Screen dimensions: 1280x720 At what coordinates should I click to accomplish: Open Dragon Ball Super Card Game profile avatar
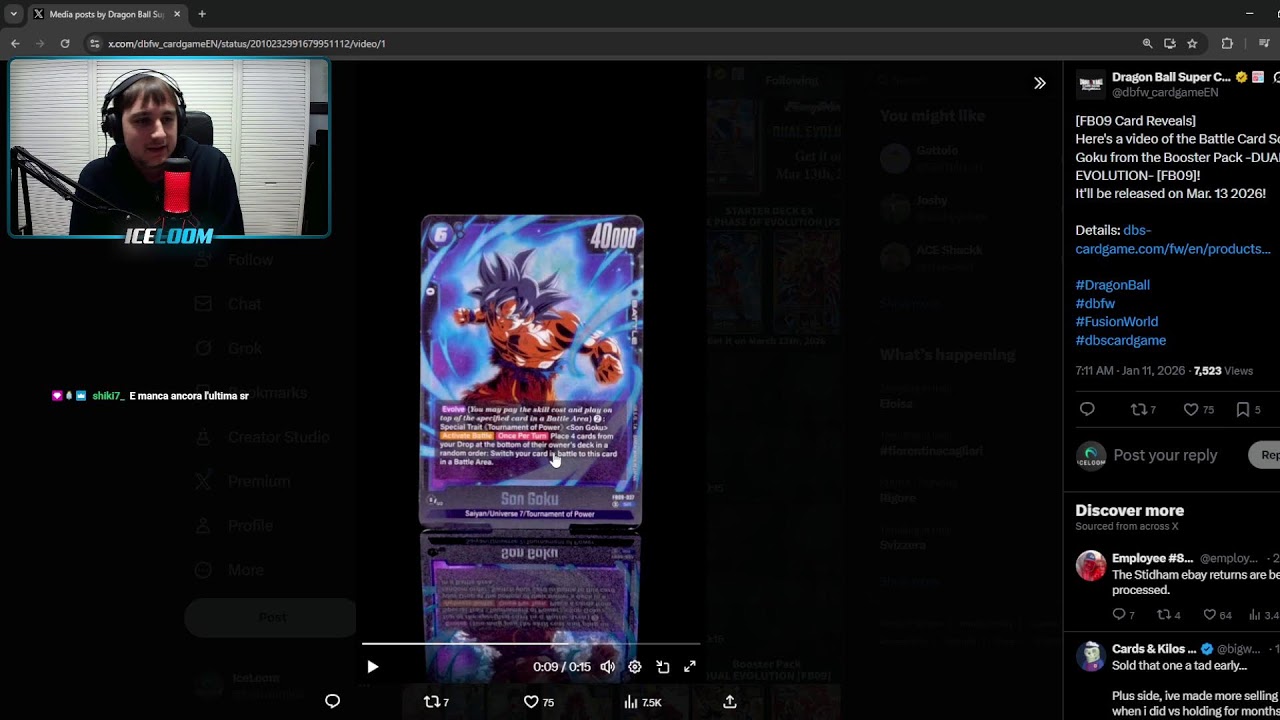[1090, 84]
